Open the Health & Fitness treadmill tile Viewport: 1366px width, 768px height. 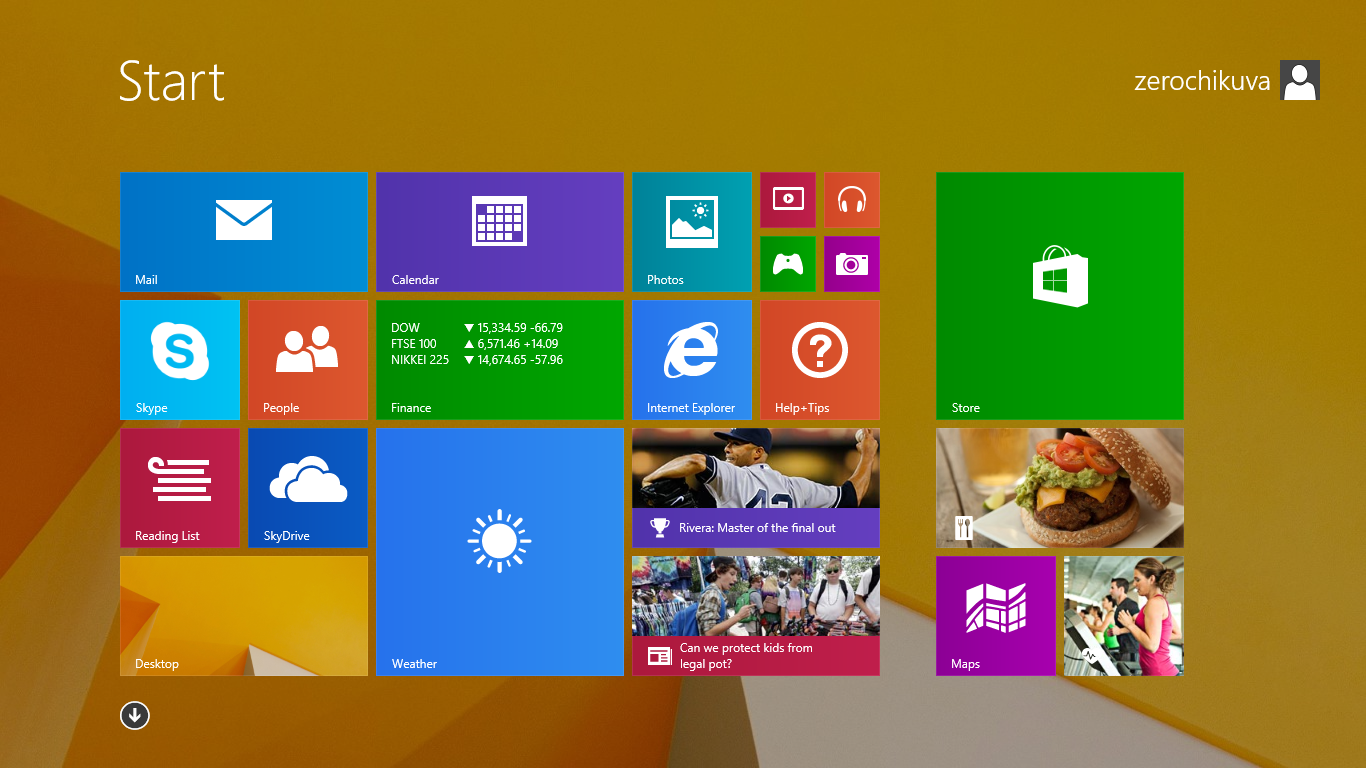click(1124, 616)
